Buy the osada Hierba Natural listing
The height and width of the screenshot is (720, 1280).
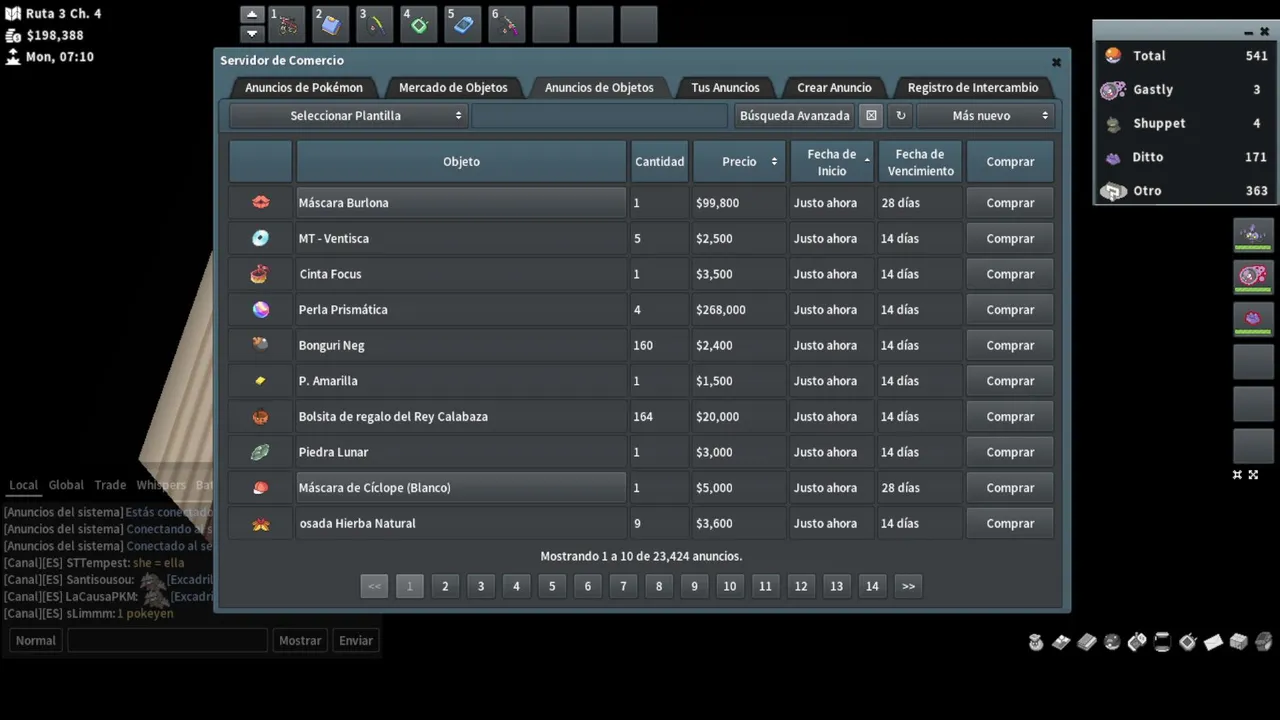coord(1010,523)
